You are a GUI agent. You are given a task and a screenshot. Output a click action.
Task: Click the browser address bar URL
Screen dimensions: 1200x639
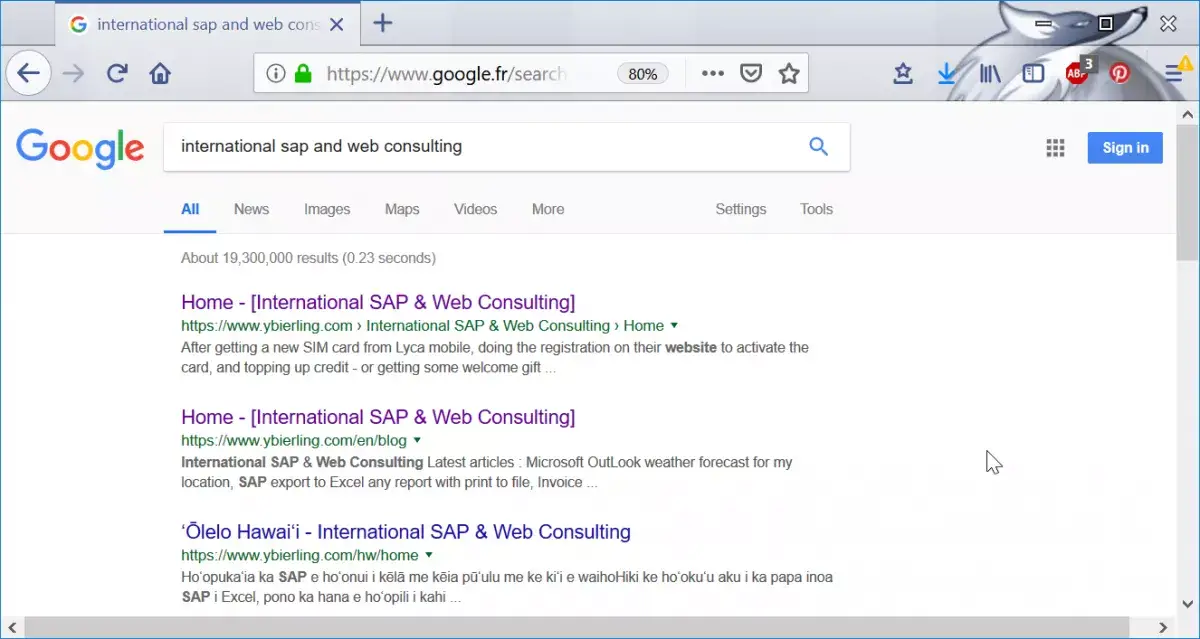(446, 74)
